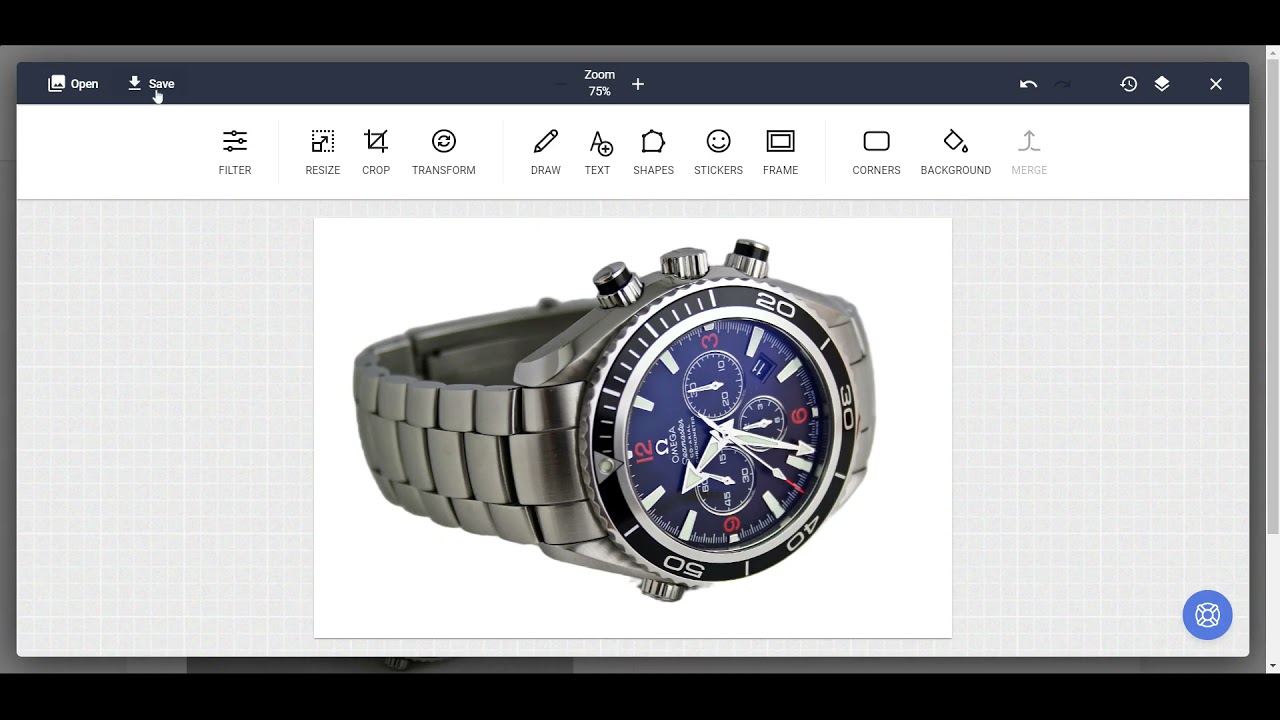Open the Corners tool

876,153
